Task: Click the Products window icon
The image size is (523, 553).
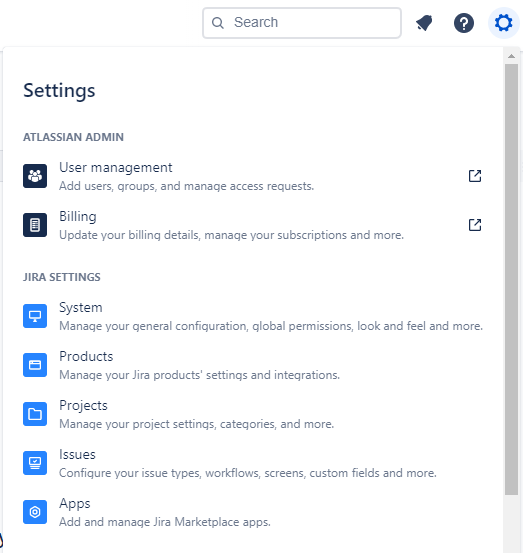Action: (35, 365)
